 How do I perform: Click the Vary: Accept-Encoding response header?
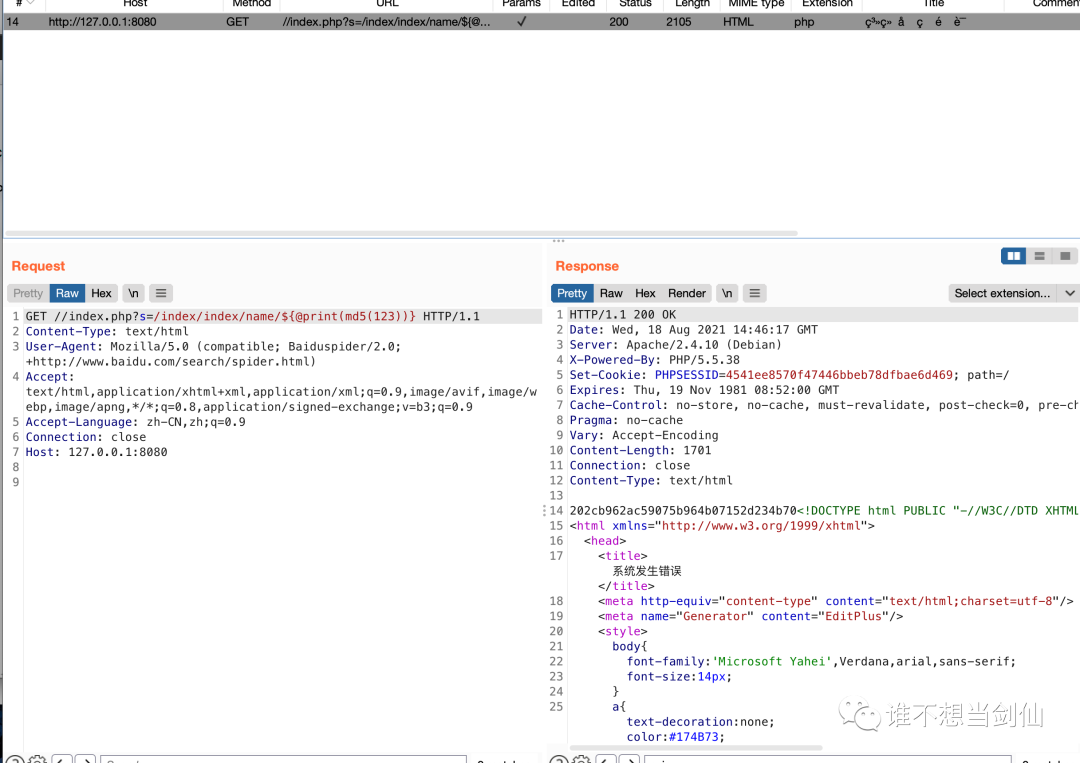pos(644,436)
